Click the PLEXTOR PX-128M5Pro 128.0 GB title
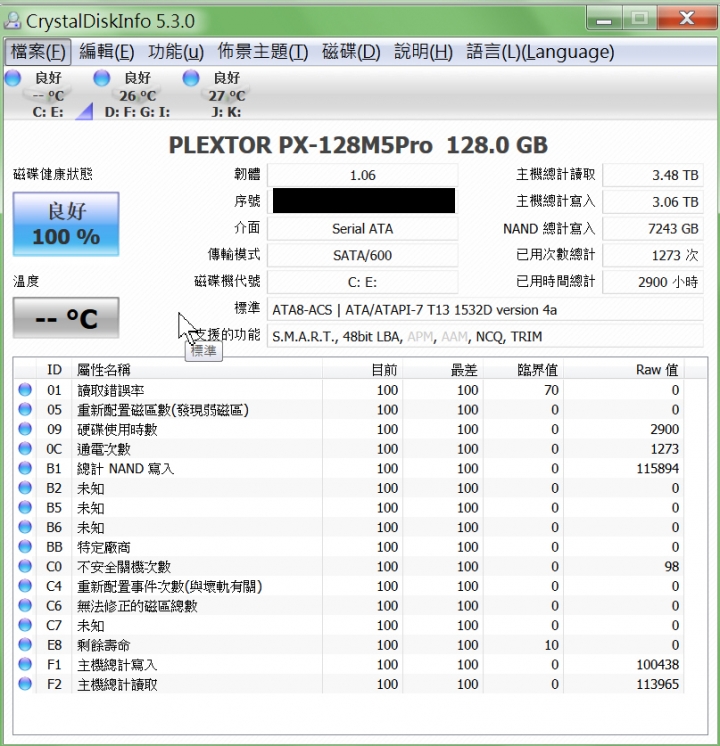The height and width of the screenshot is (746, 720). [358, 145]
